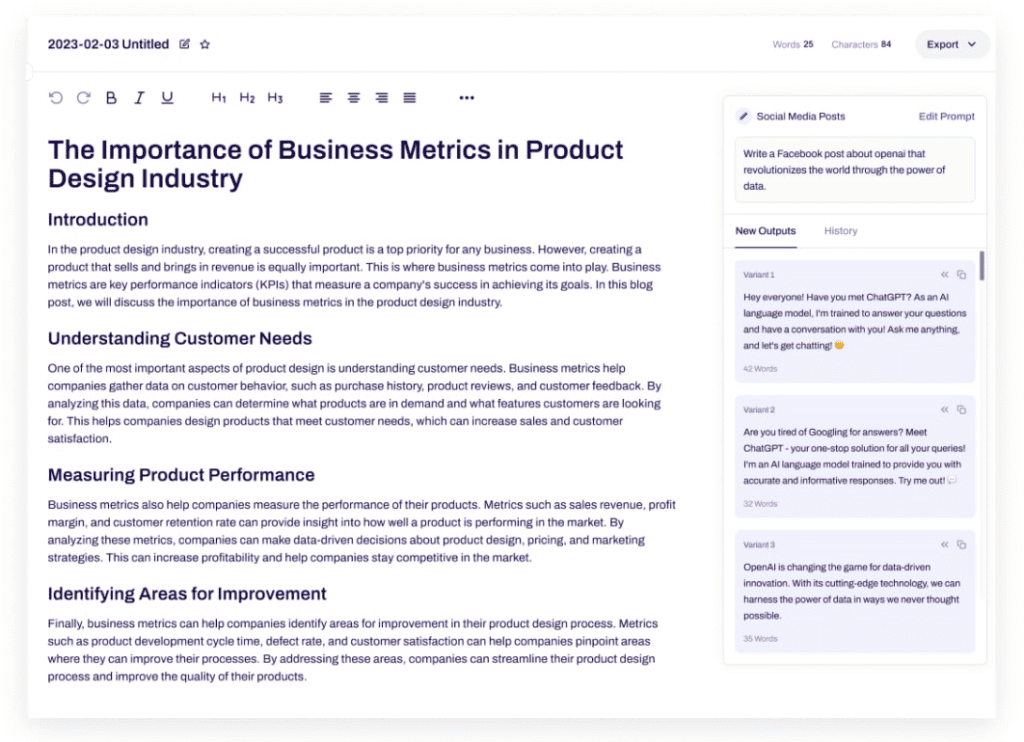
Task: Star the document as favorite
Action: [205, 44]
